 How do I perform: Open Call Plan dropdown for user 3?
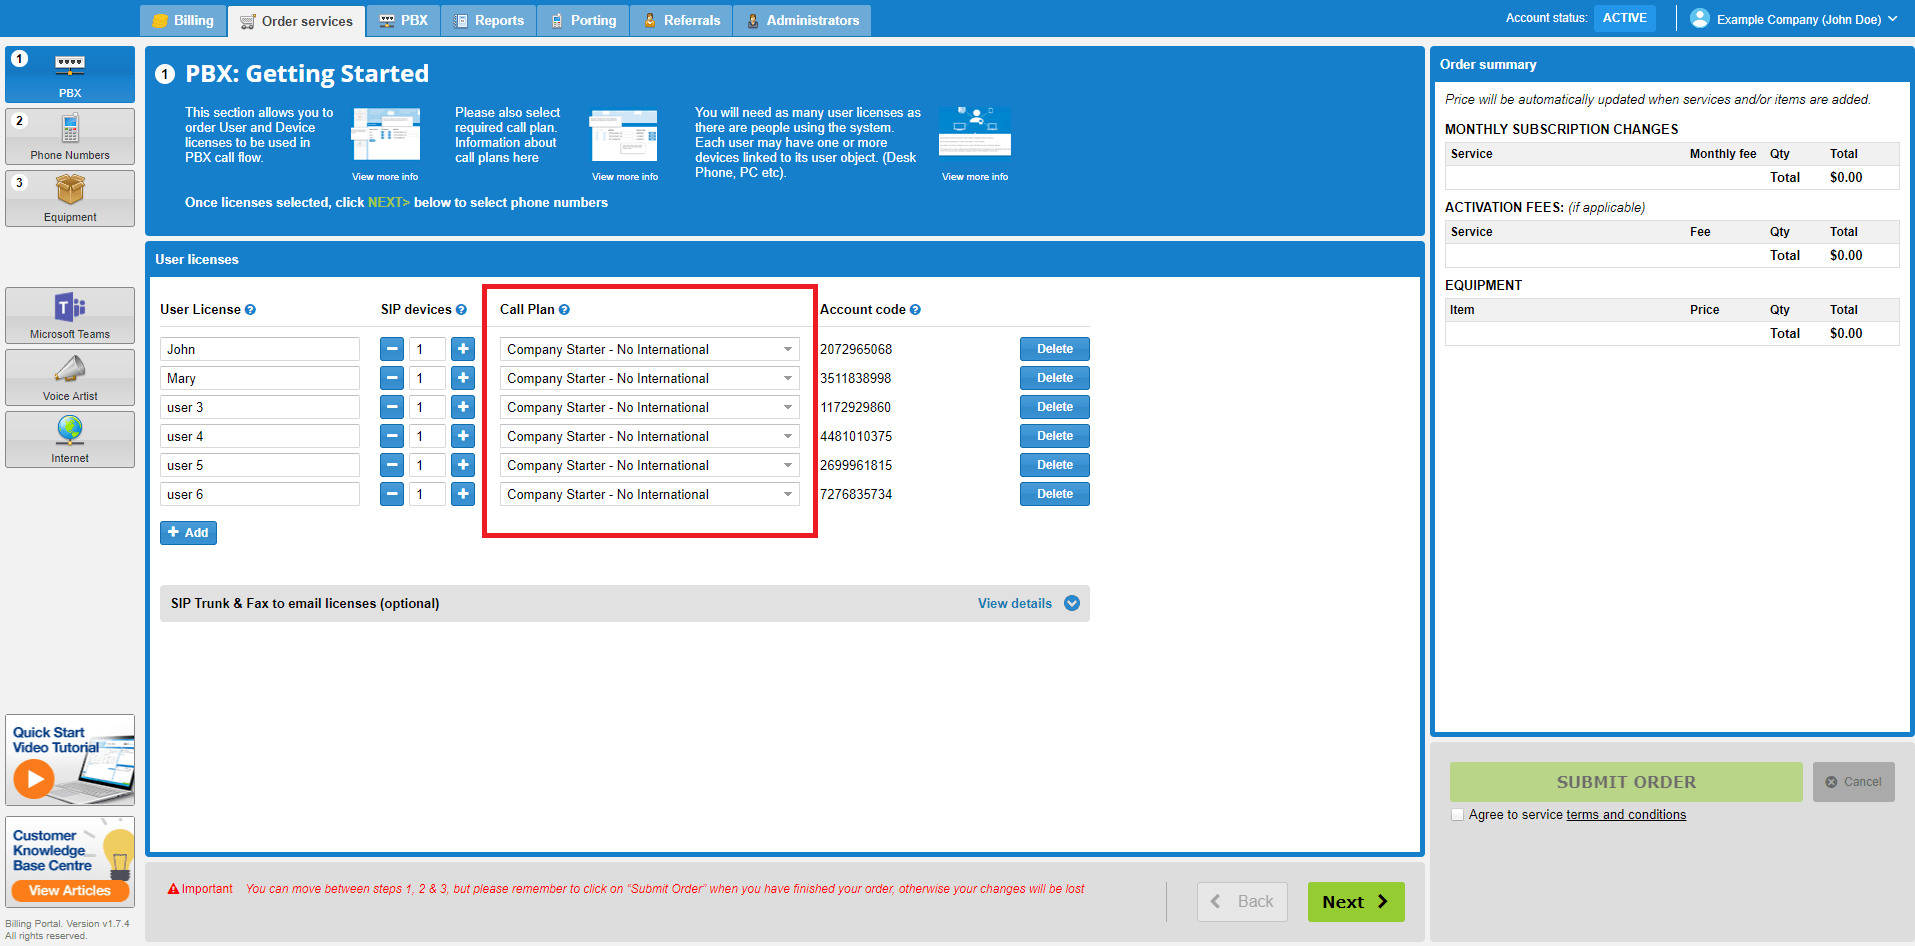650,407
